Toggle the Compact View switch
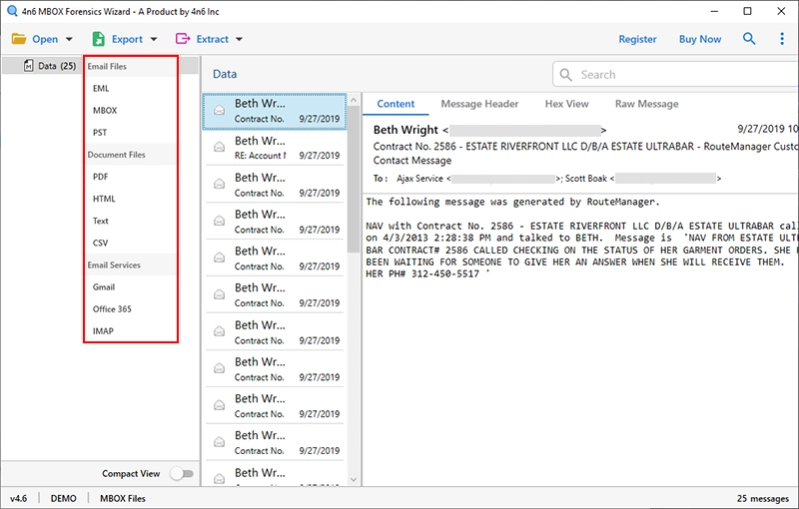The width and height of the screenshot is (799, 509). pos(182,473)
